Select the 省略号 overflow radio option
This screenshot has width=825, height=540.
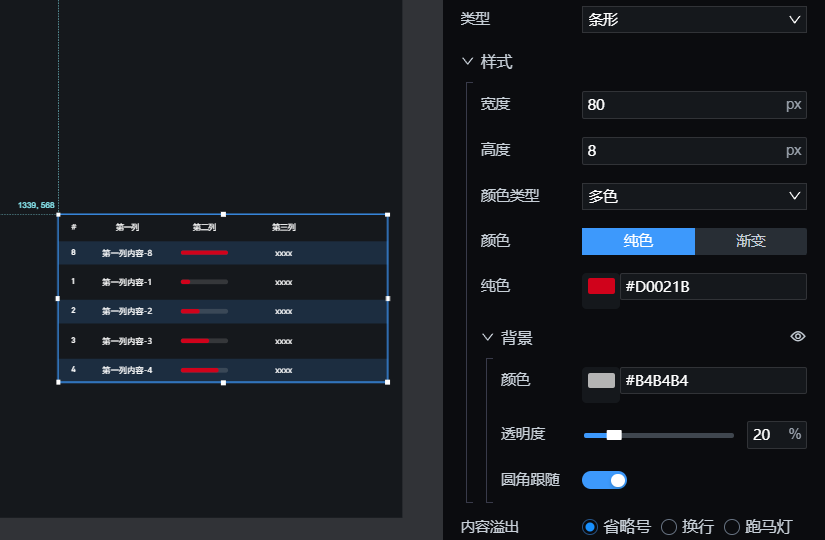[x=590, y=527]
